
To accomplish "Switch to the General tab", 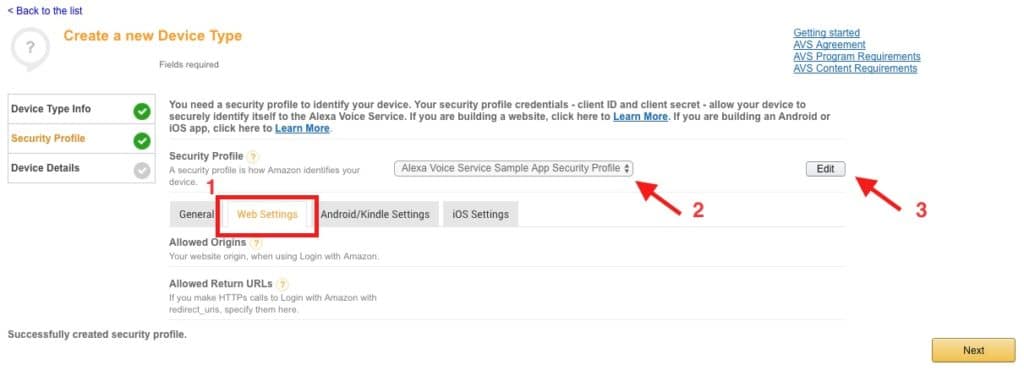I will (195, 214).
